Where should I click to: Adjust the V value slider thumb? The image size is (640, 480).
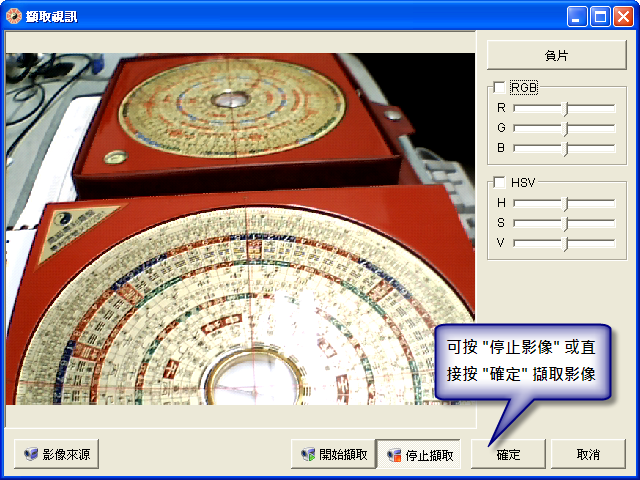coord(565,243)
